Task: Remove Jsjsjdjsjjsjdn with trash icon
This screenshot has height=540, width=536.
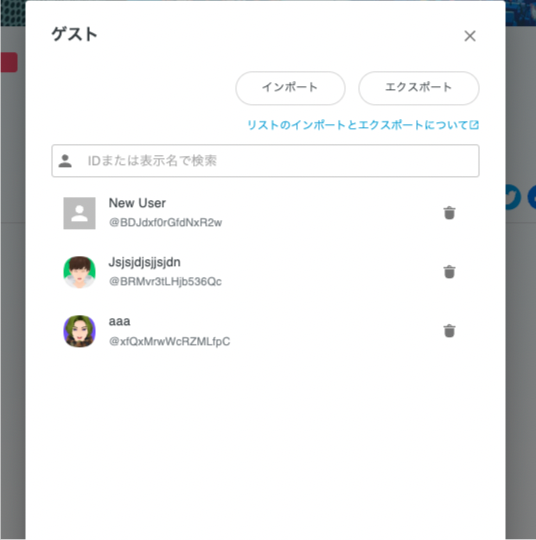Action: click(x=449, y=272)
